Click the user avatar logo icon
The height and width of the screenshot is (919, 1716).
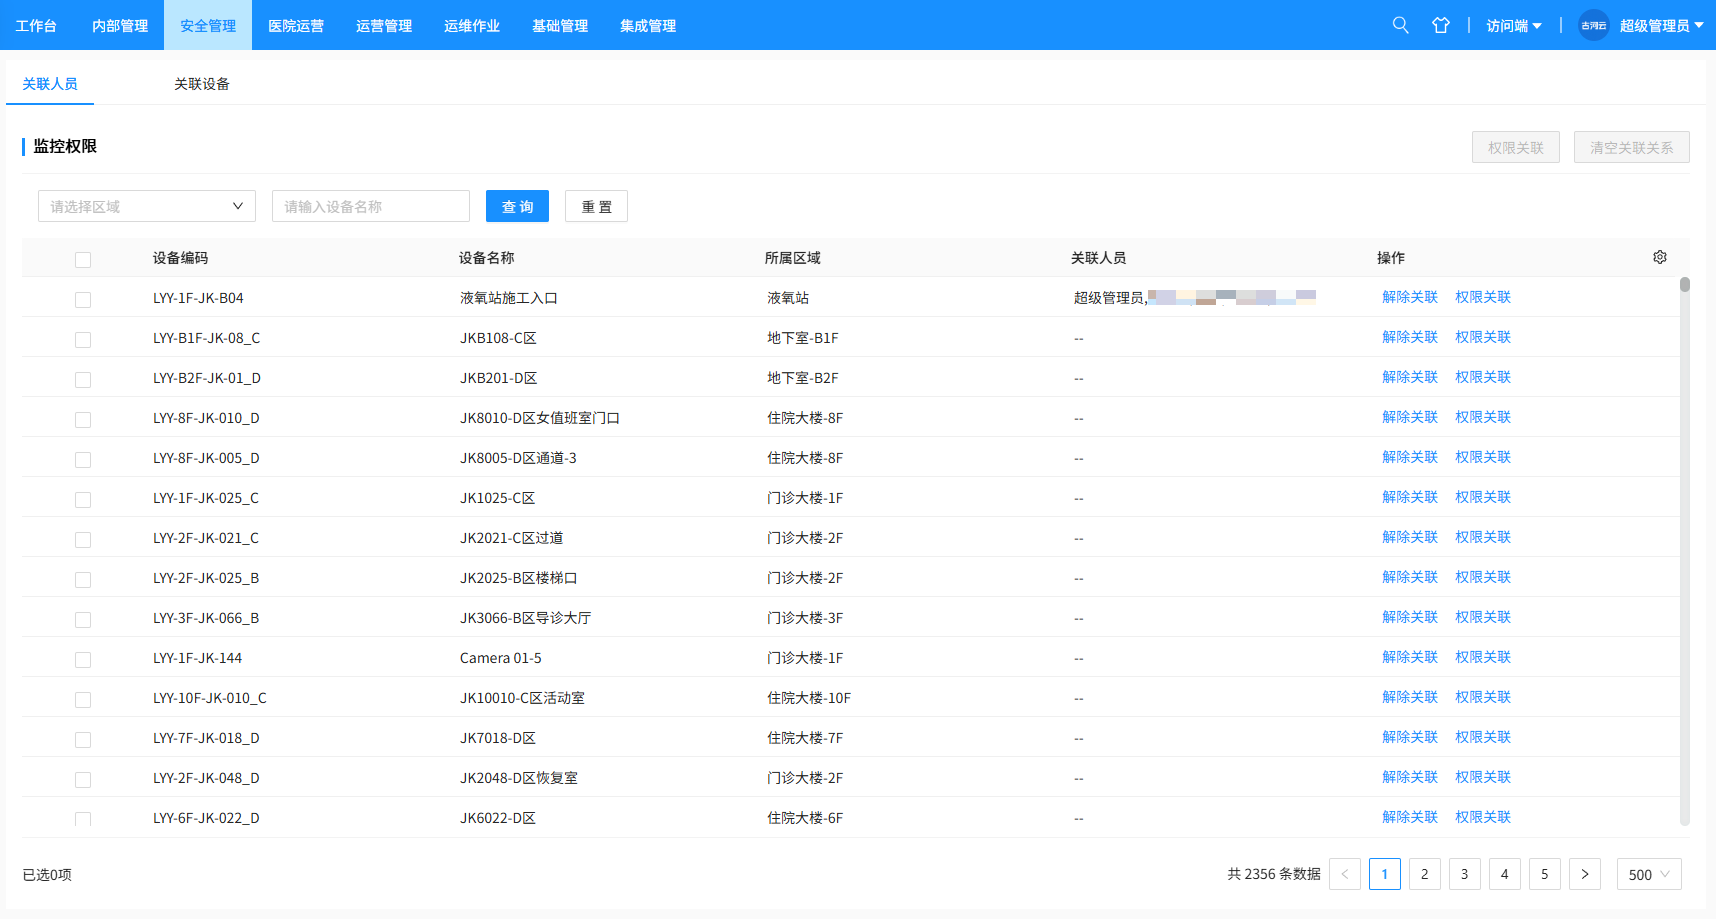pyautogui.click(x=1593, y=25)
